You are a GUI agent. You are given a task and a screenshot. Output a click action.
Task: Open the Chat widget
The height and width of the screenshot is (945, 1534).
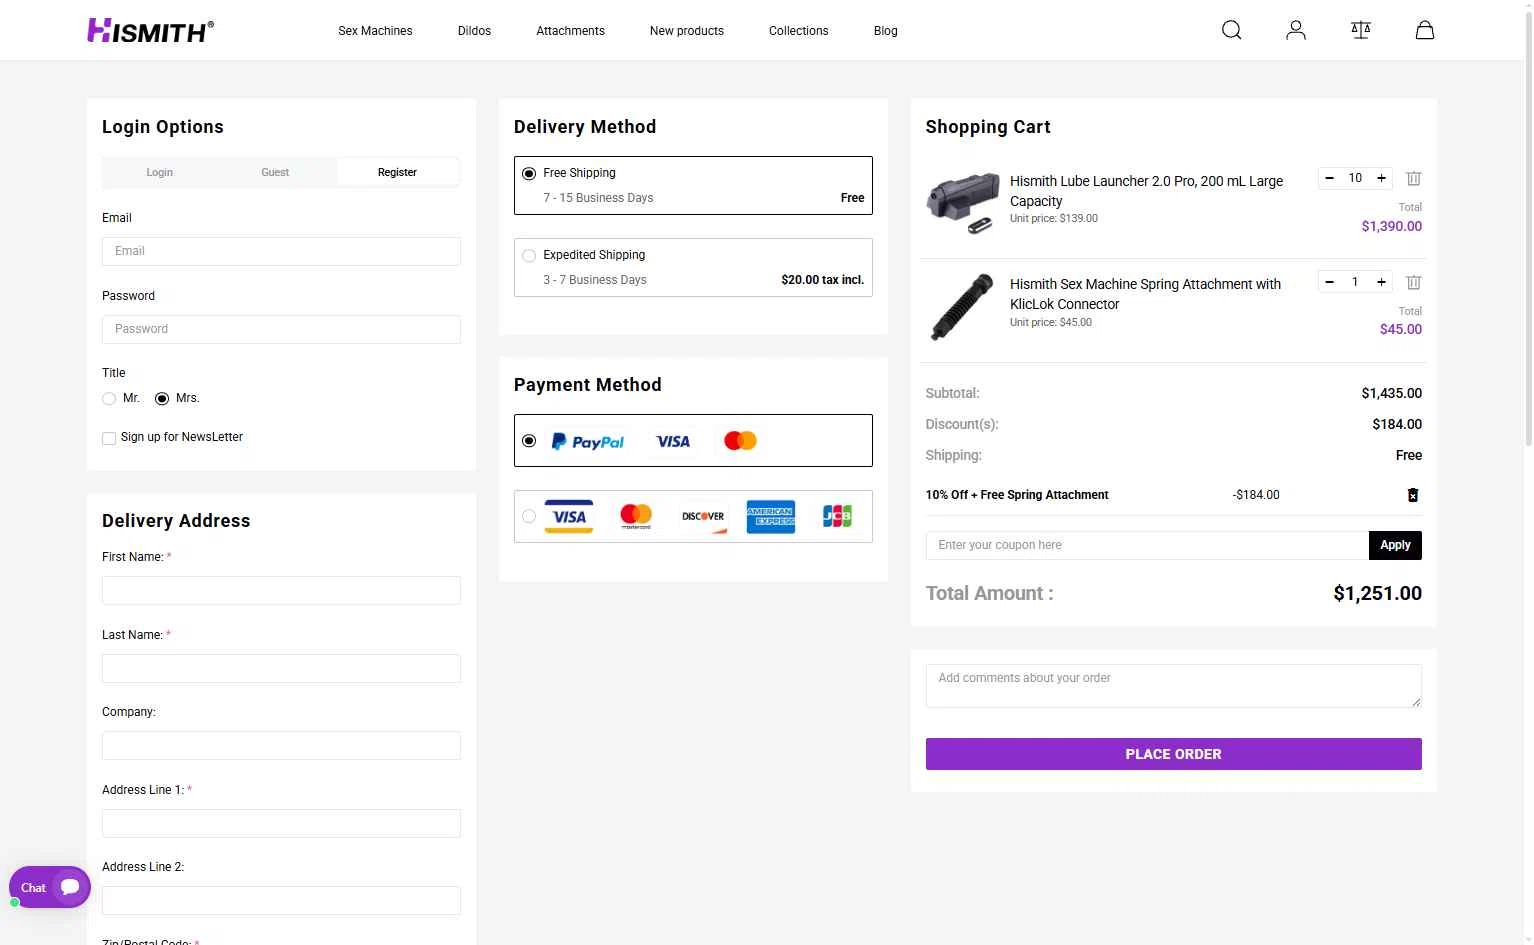click(x=50, y=887)
